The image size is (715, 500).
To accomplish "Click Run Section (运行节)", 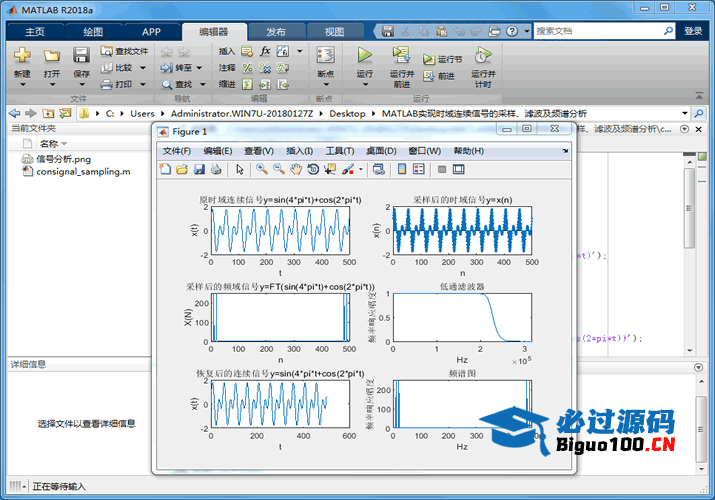I will 442,59.
